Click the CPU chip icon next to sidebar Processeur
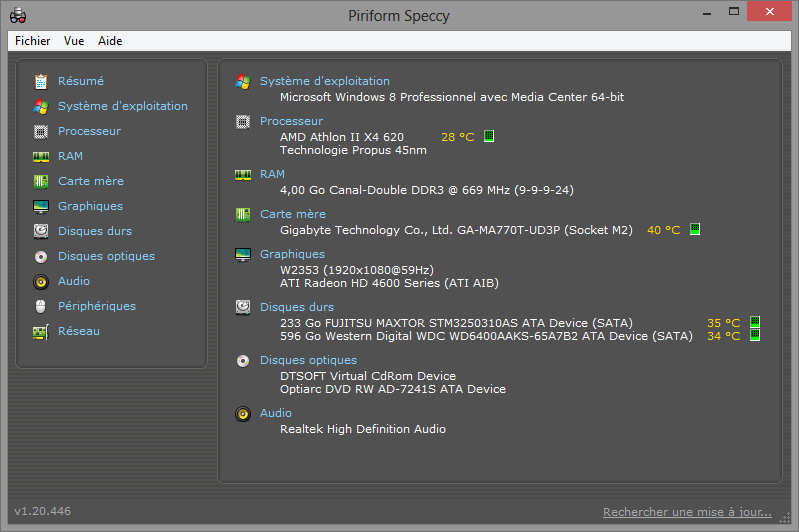The height and width of the screenshot is (532, 799). pos(41,131)
